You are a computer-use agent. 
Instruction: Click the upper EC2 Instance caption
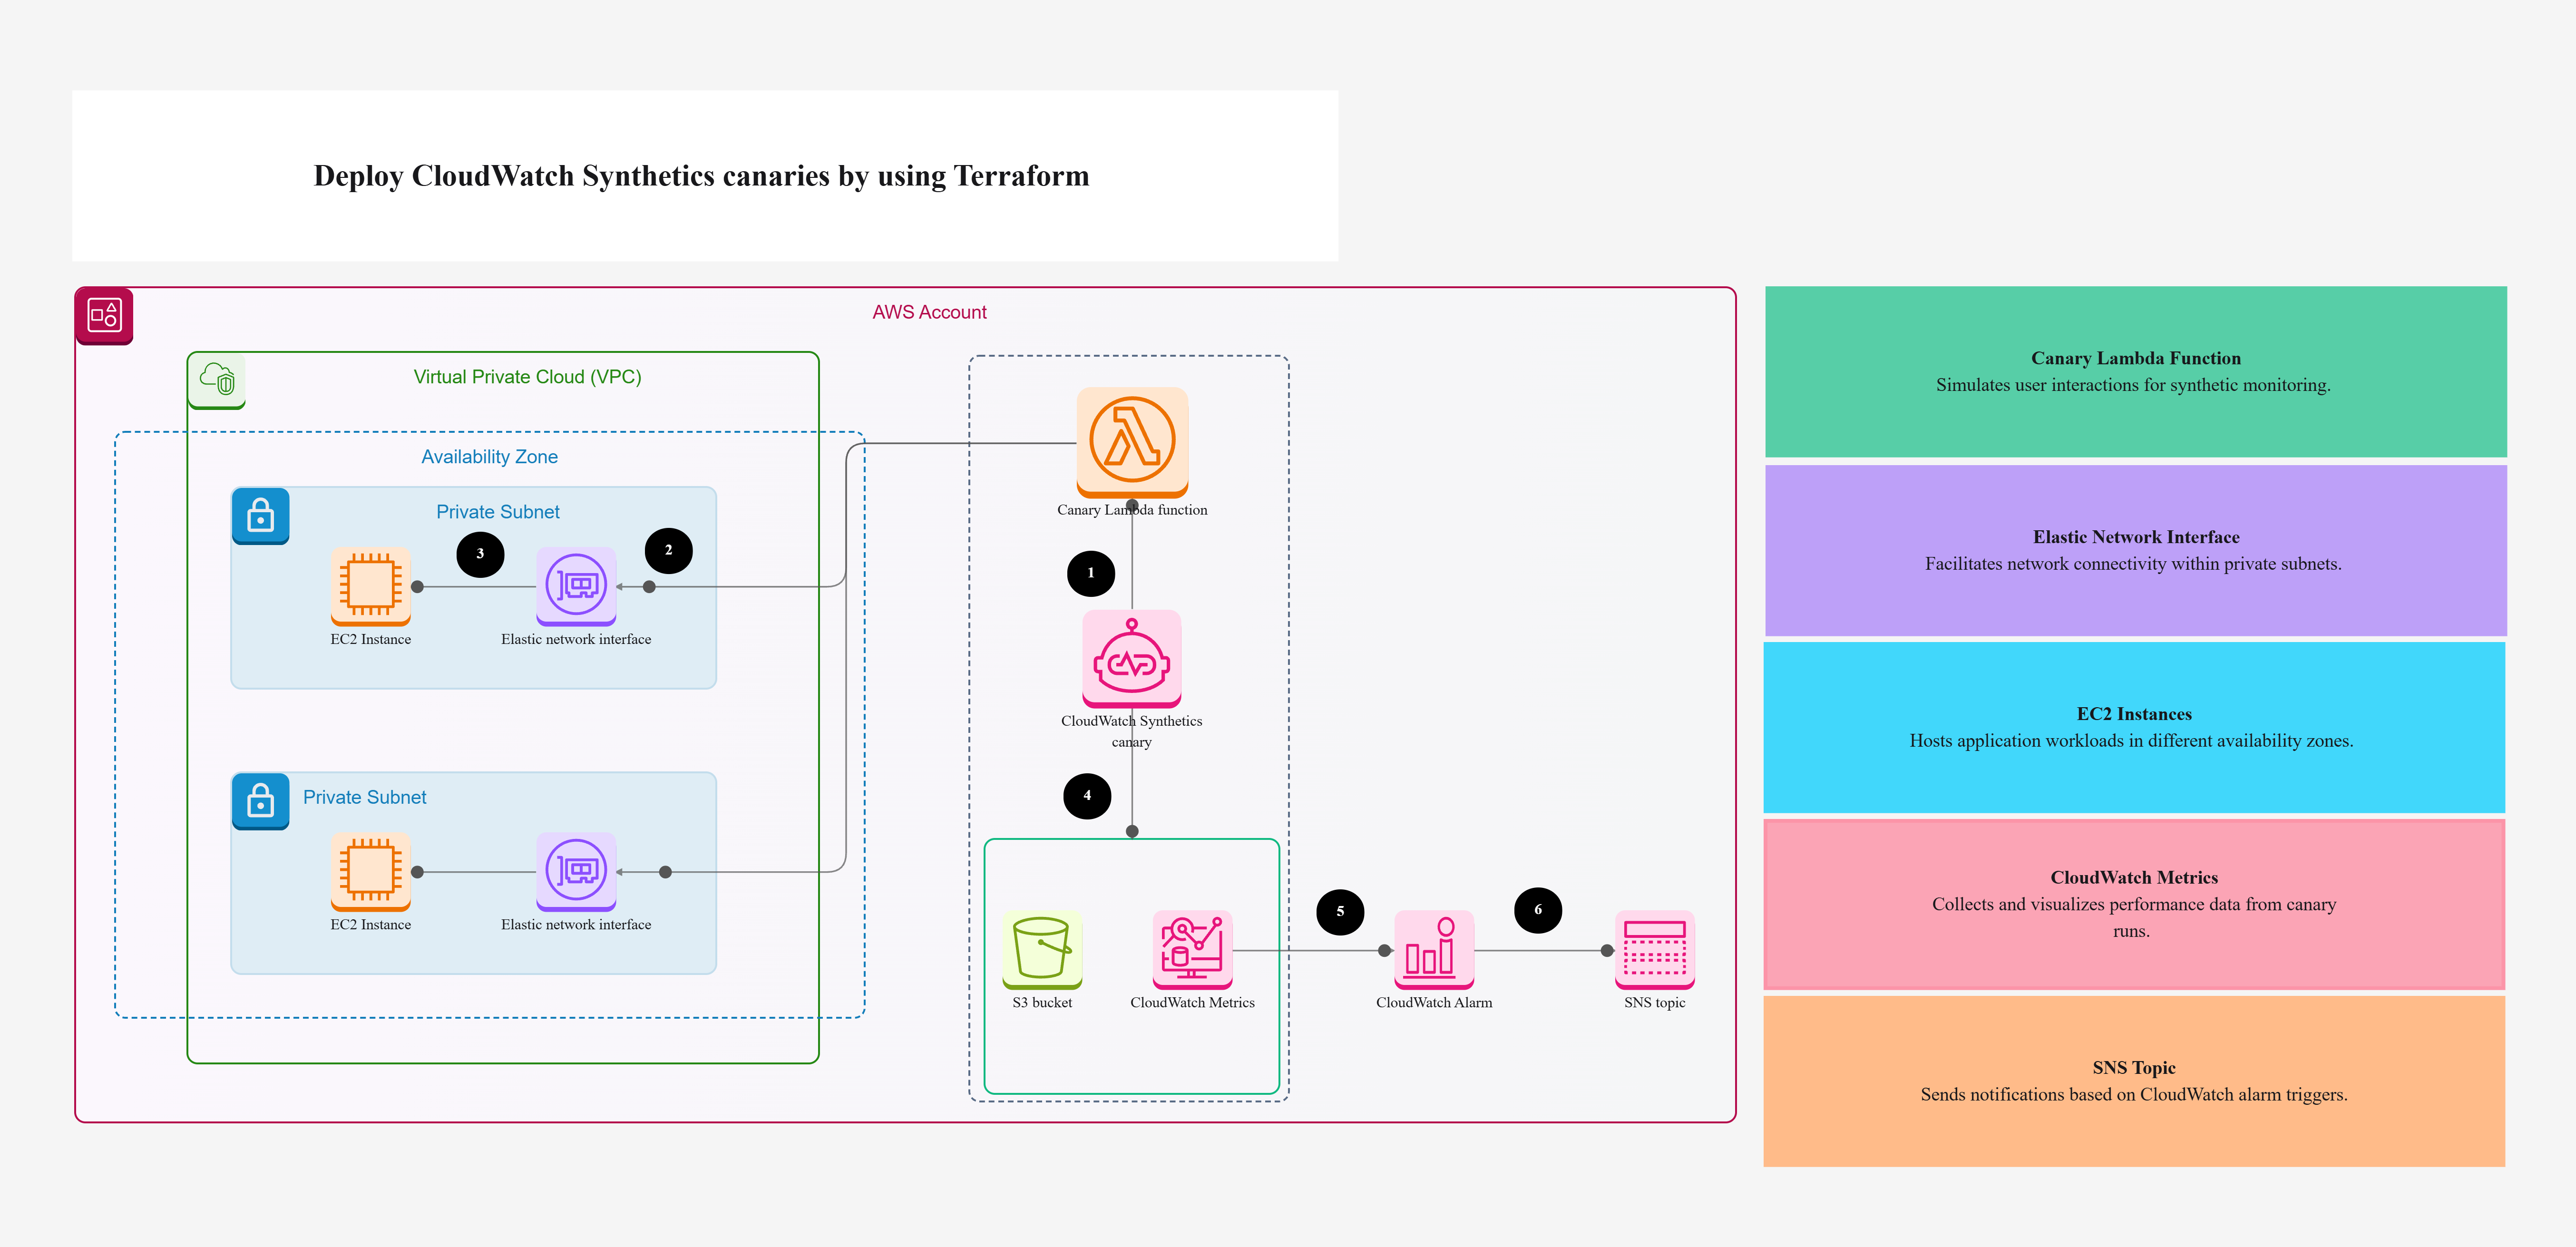pyautogui.click(x=371, y=640)
